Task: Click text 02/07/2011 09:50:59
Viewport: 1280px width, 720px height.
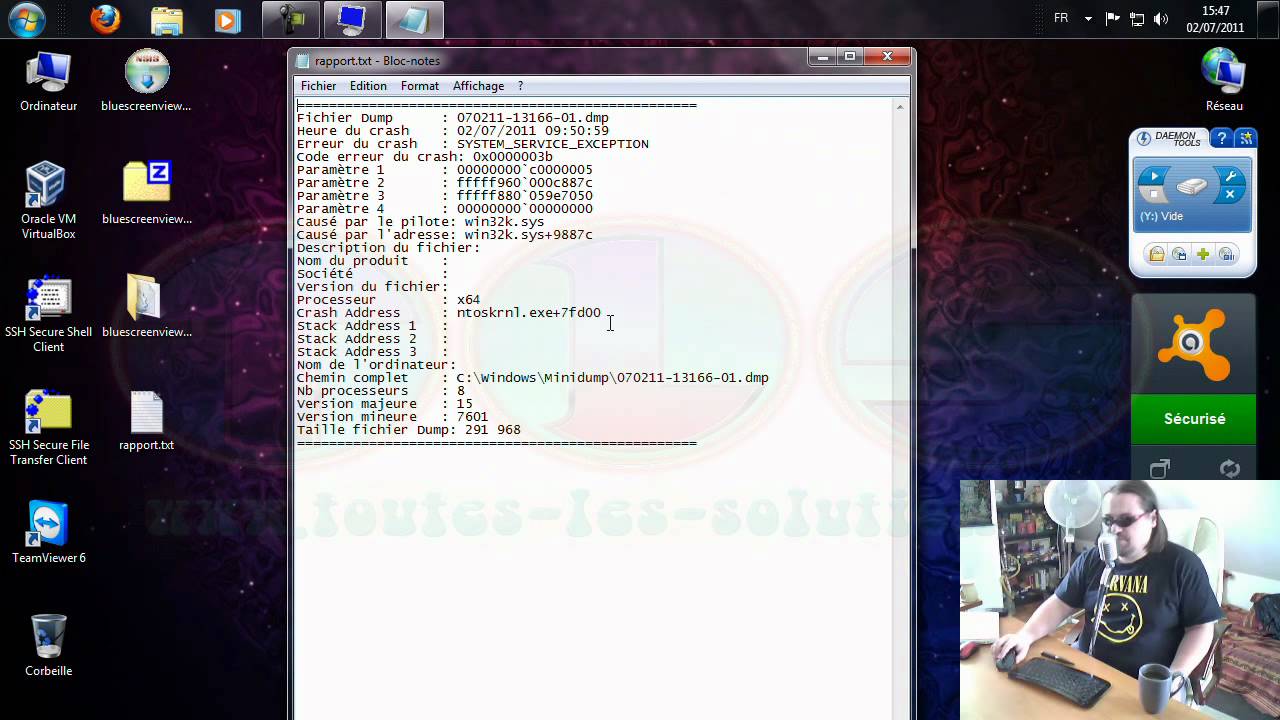Action: [x=533, y=131]
